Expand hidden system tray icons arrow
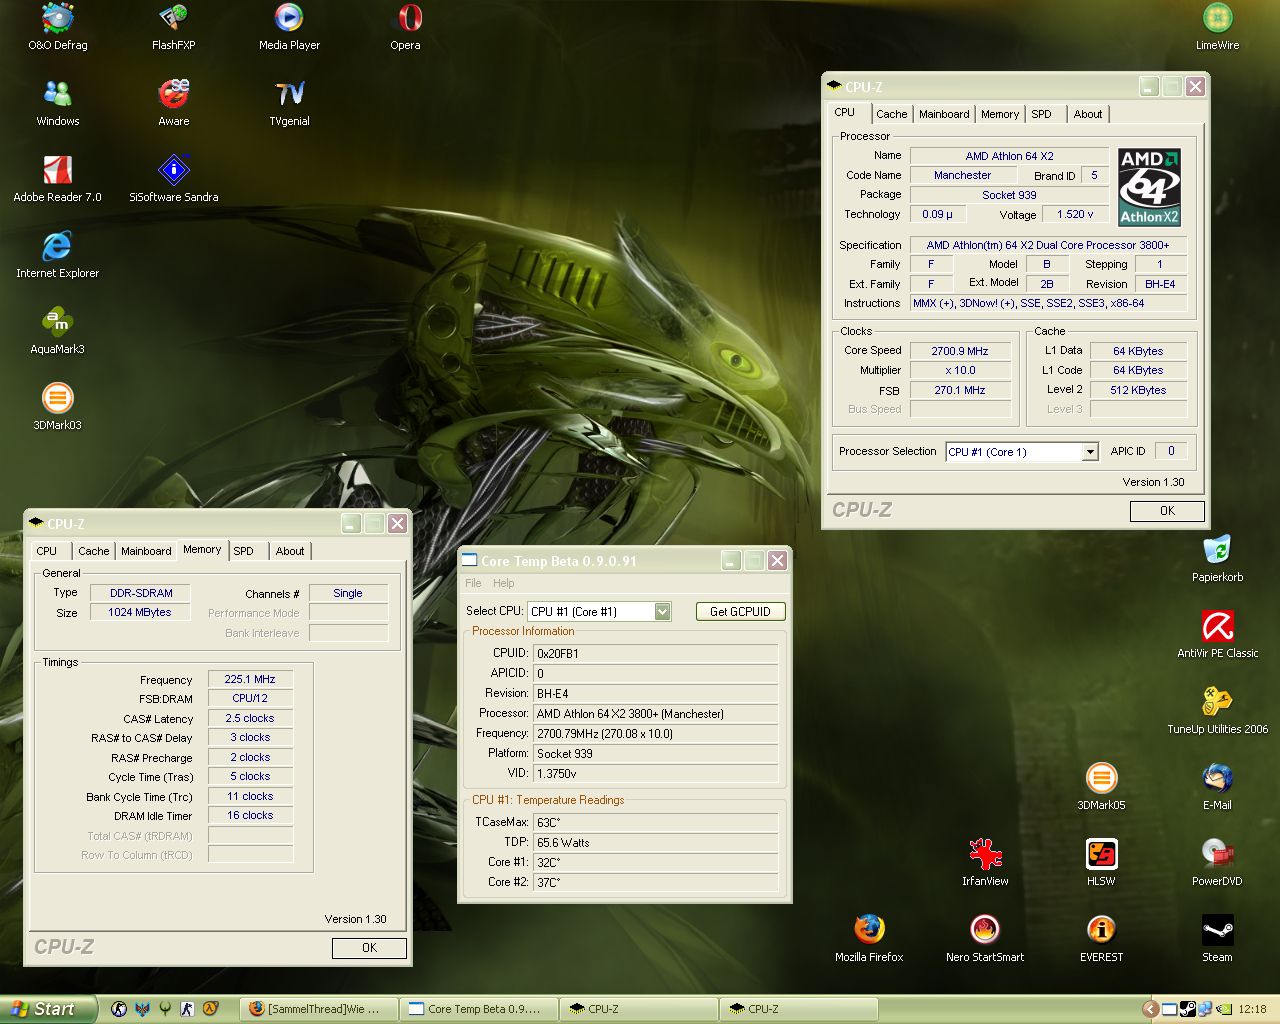The image size is (1280, 1024). pos(1150,1010)
